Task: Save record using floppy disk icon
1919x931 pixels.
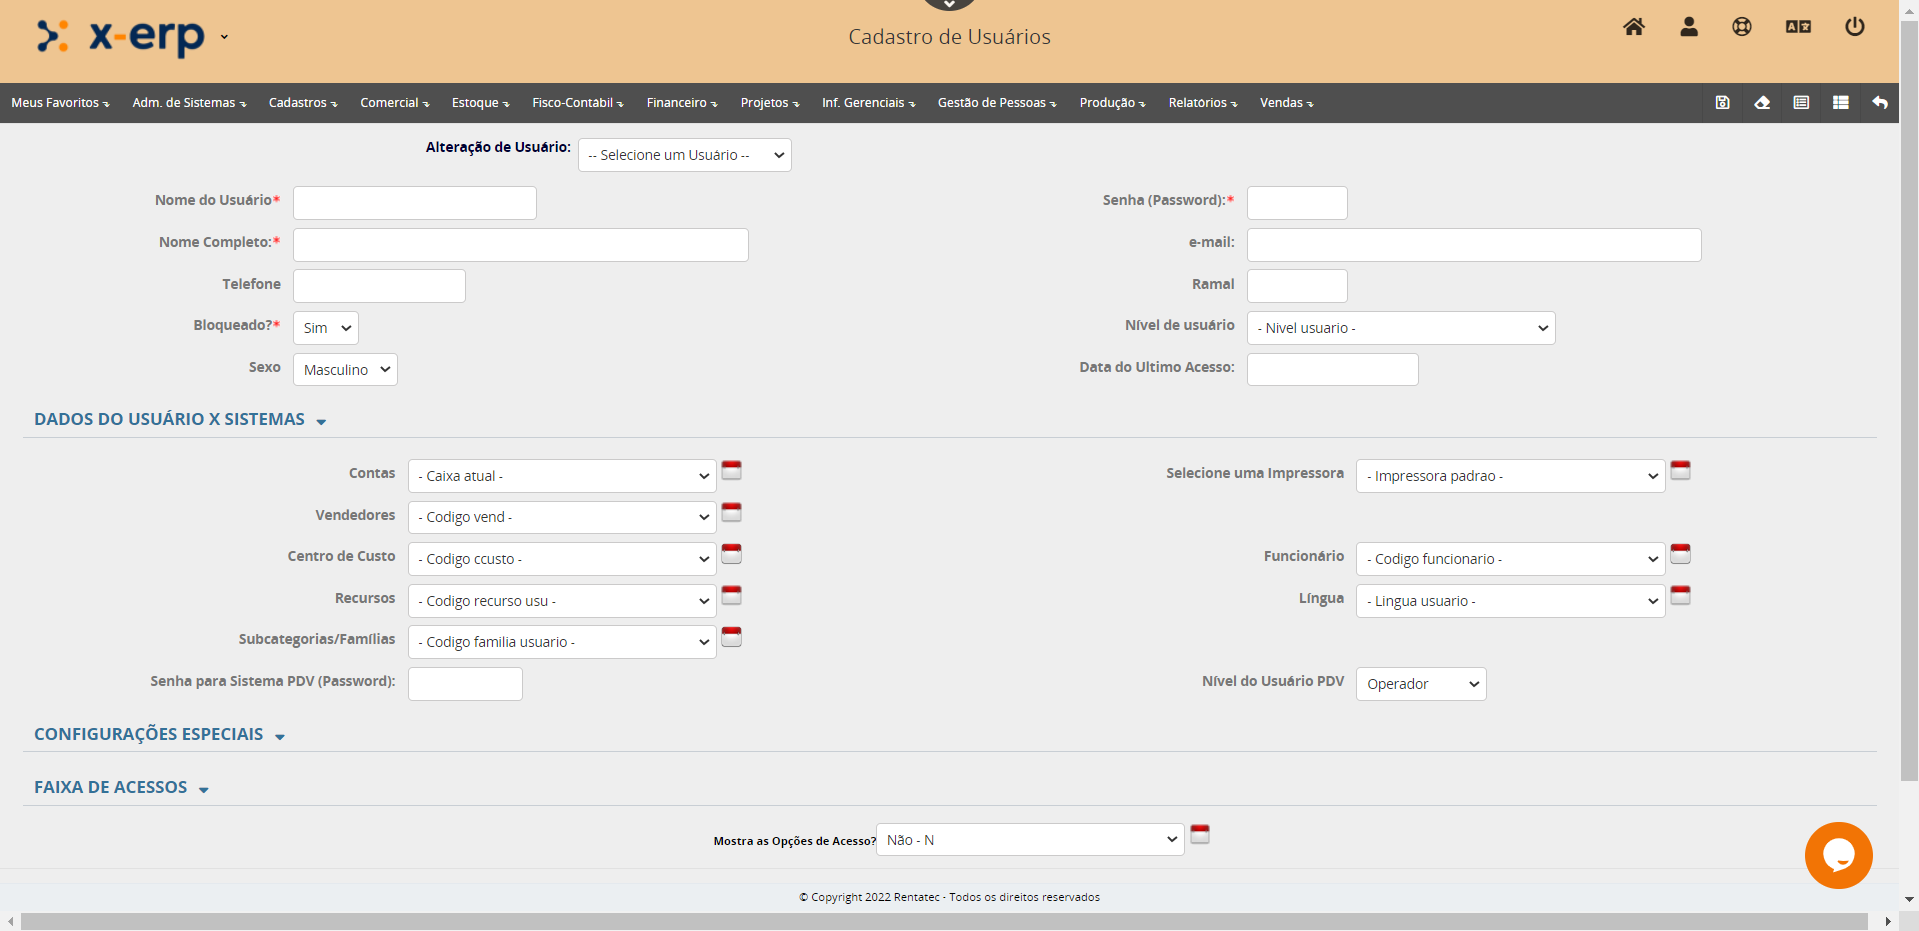Action: pyautogui.click(x=1722, y=103)
